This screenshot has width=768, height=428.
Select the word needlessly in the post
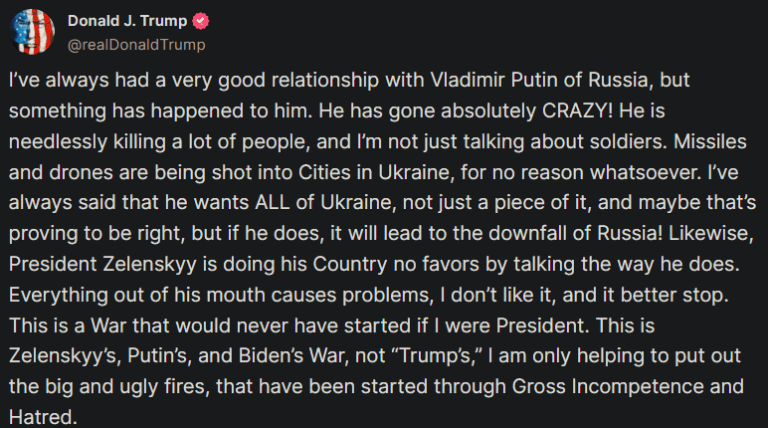coord(58,142)
